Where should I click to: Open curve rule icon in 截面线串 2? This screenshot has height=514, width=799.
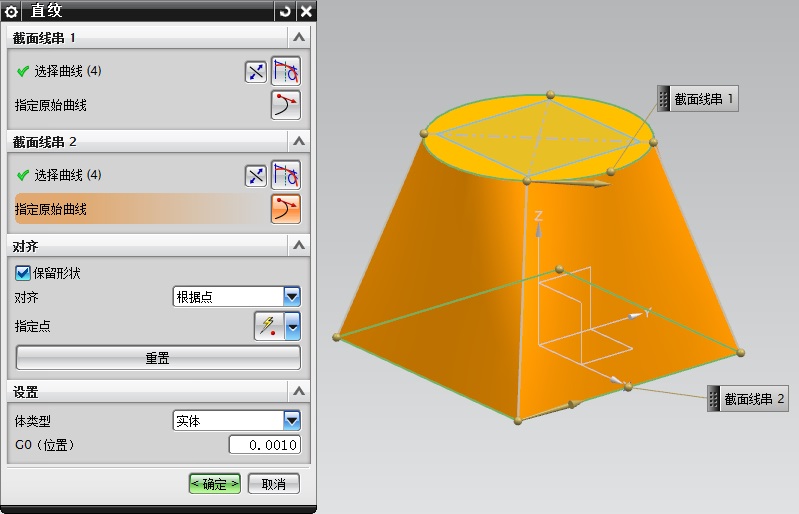pos(286,175)
